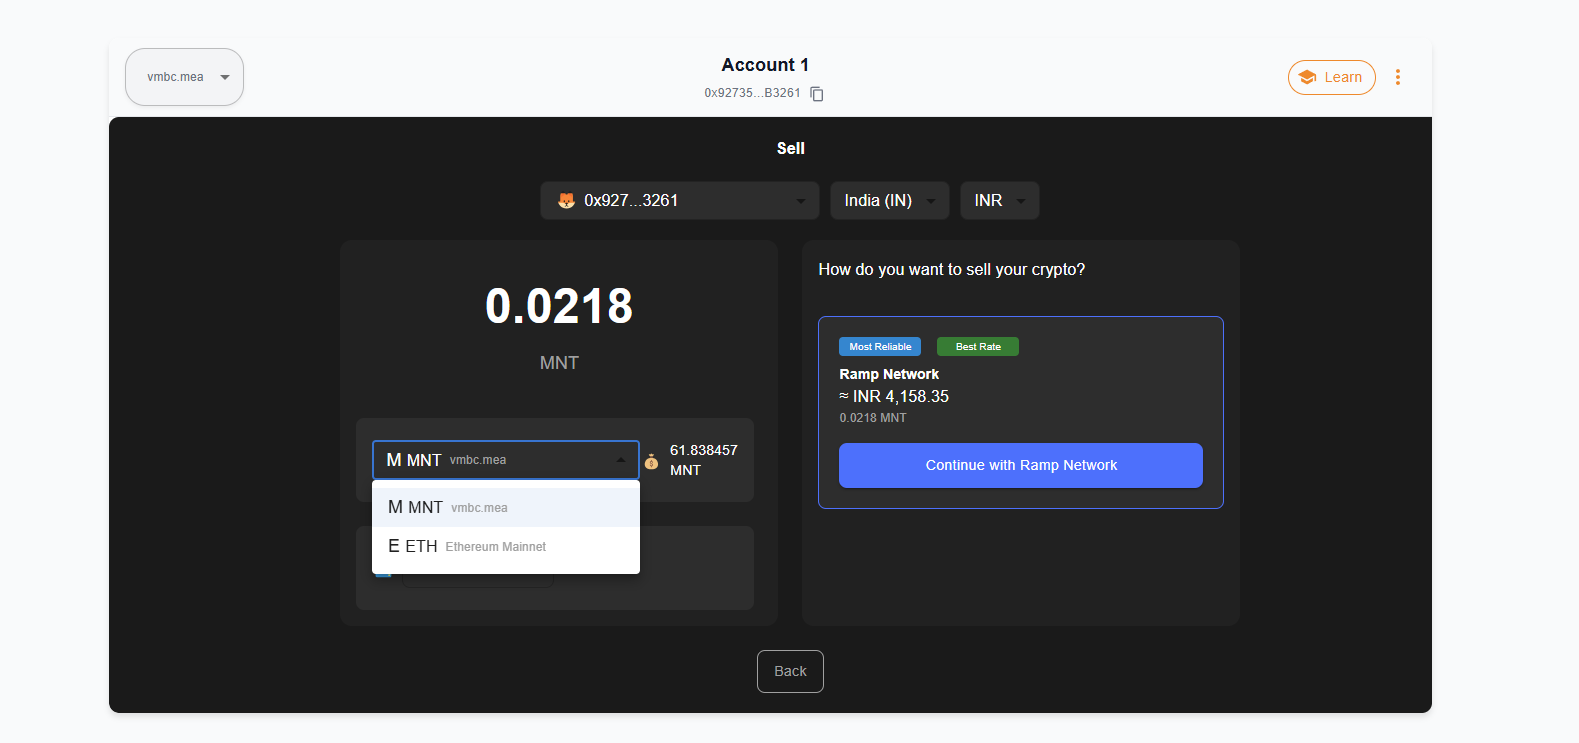
Task: Click Continue with Ramp Network
Action: (1021, 465)
